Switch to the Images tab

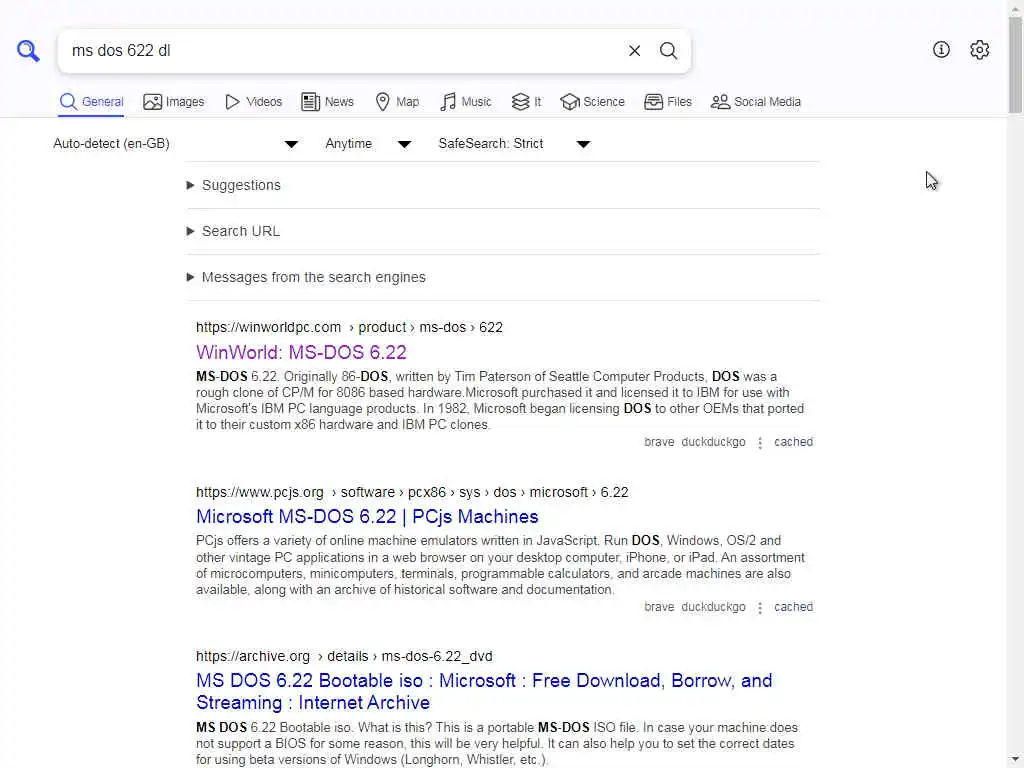174,102
